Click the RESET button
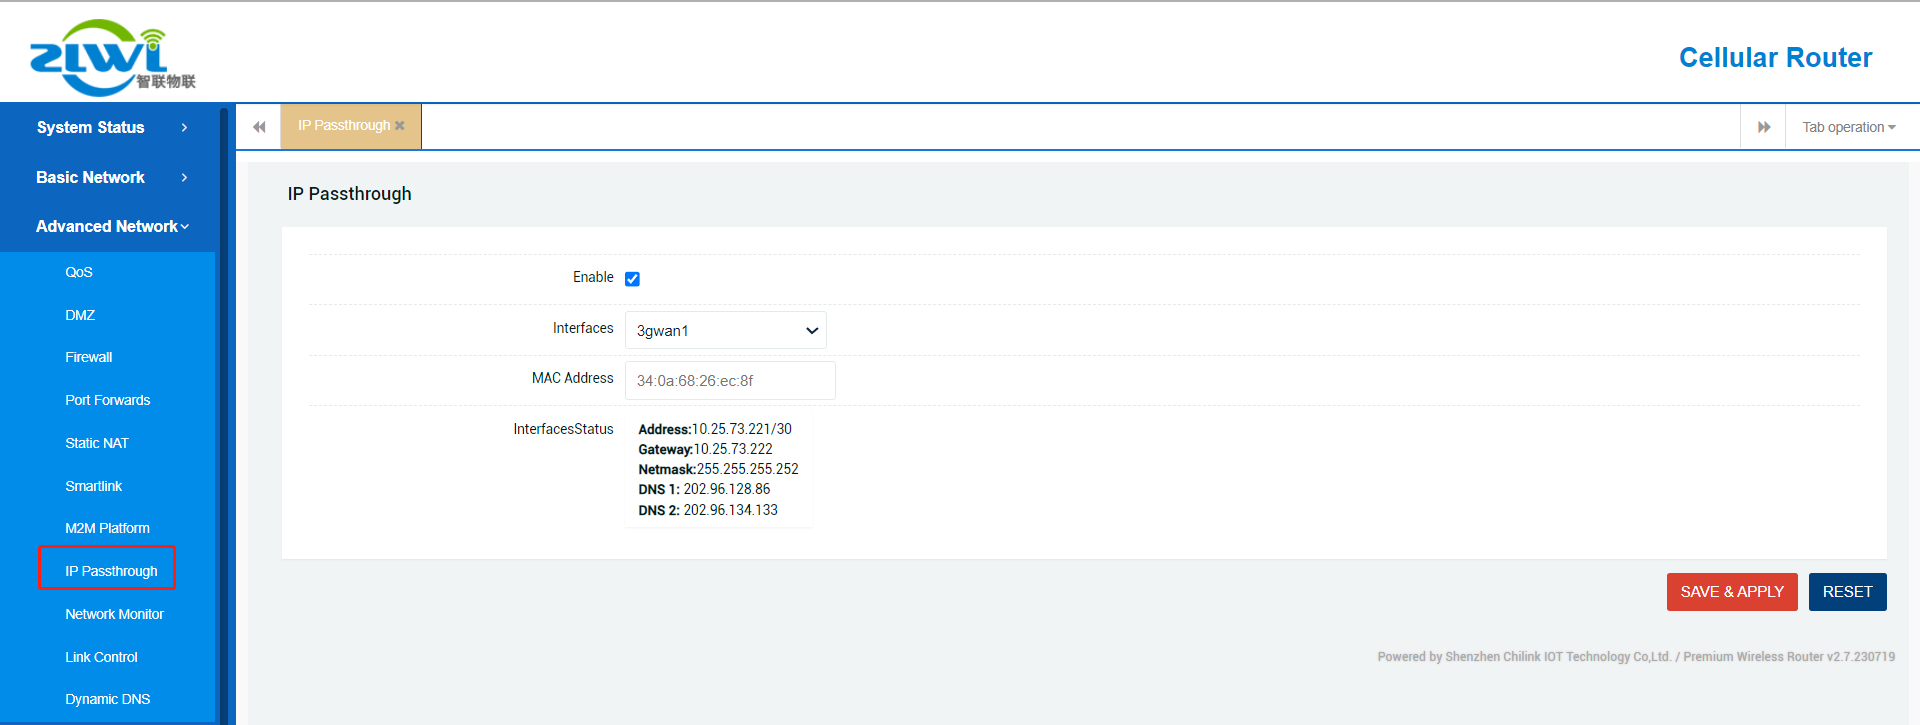The height and width of the screenshot is (725, 1920). [1847, 592]
